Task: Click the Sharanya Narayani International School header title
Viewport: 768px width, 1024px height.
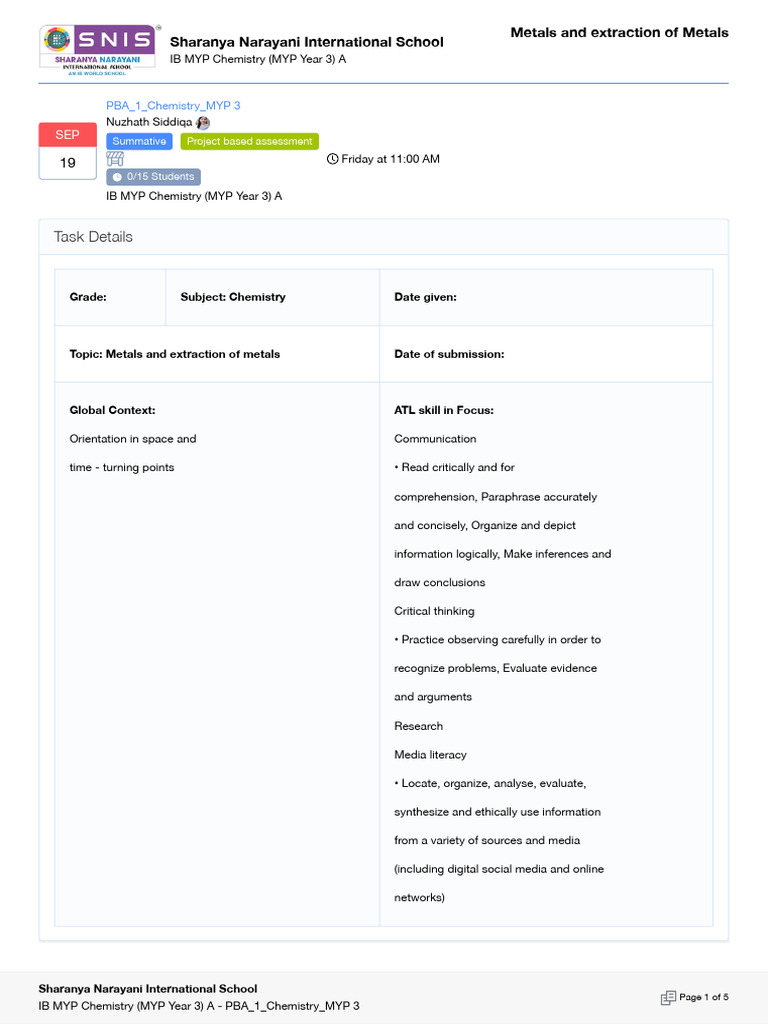Action: tap(306, 42)
